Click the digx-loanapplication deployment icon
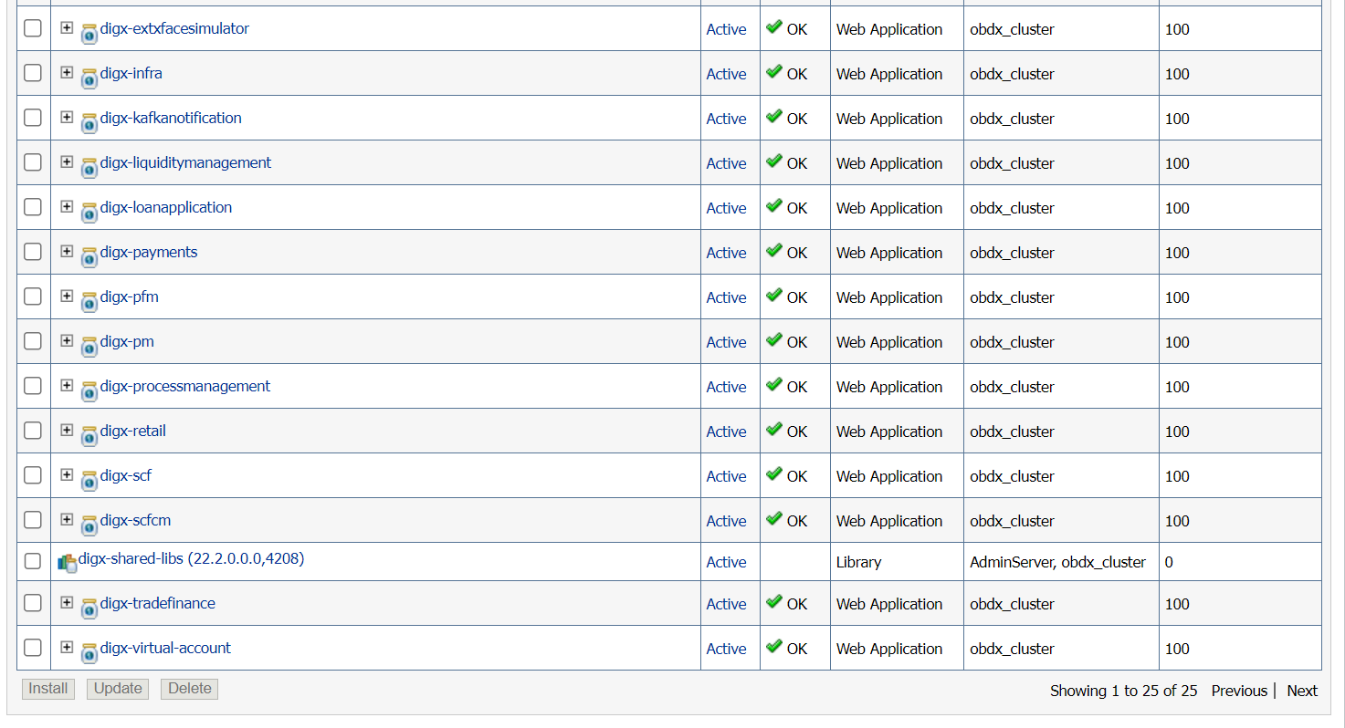The image size is (1345, 728). tap(89, 211)
